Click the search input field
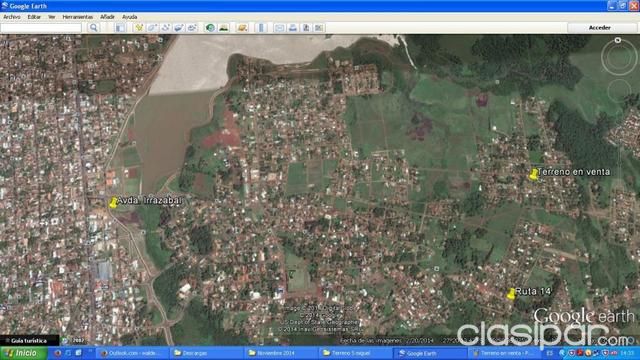The image size is (640, 360). click(41, 27)
